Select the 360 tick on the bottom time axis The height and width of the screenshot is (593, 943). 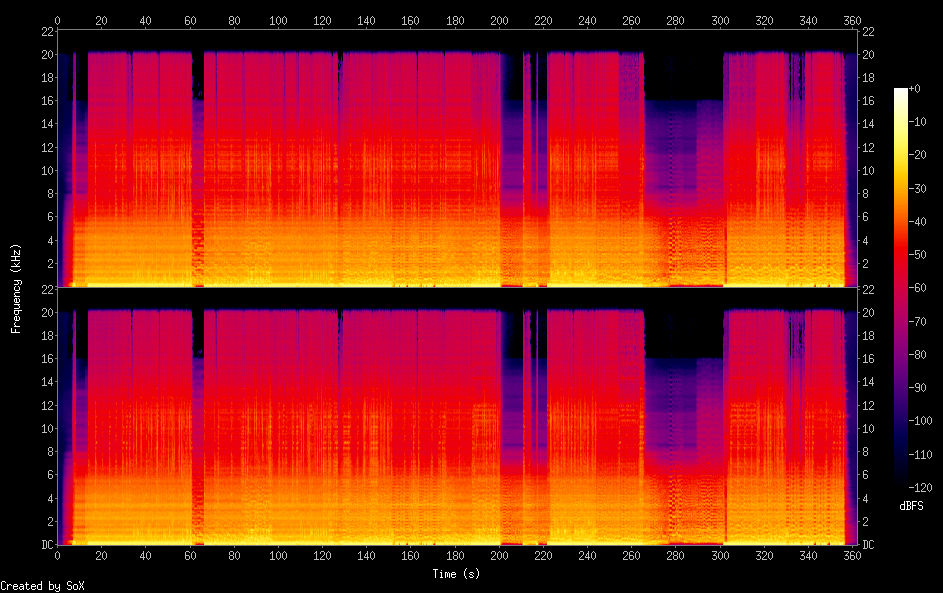[852, 557]
